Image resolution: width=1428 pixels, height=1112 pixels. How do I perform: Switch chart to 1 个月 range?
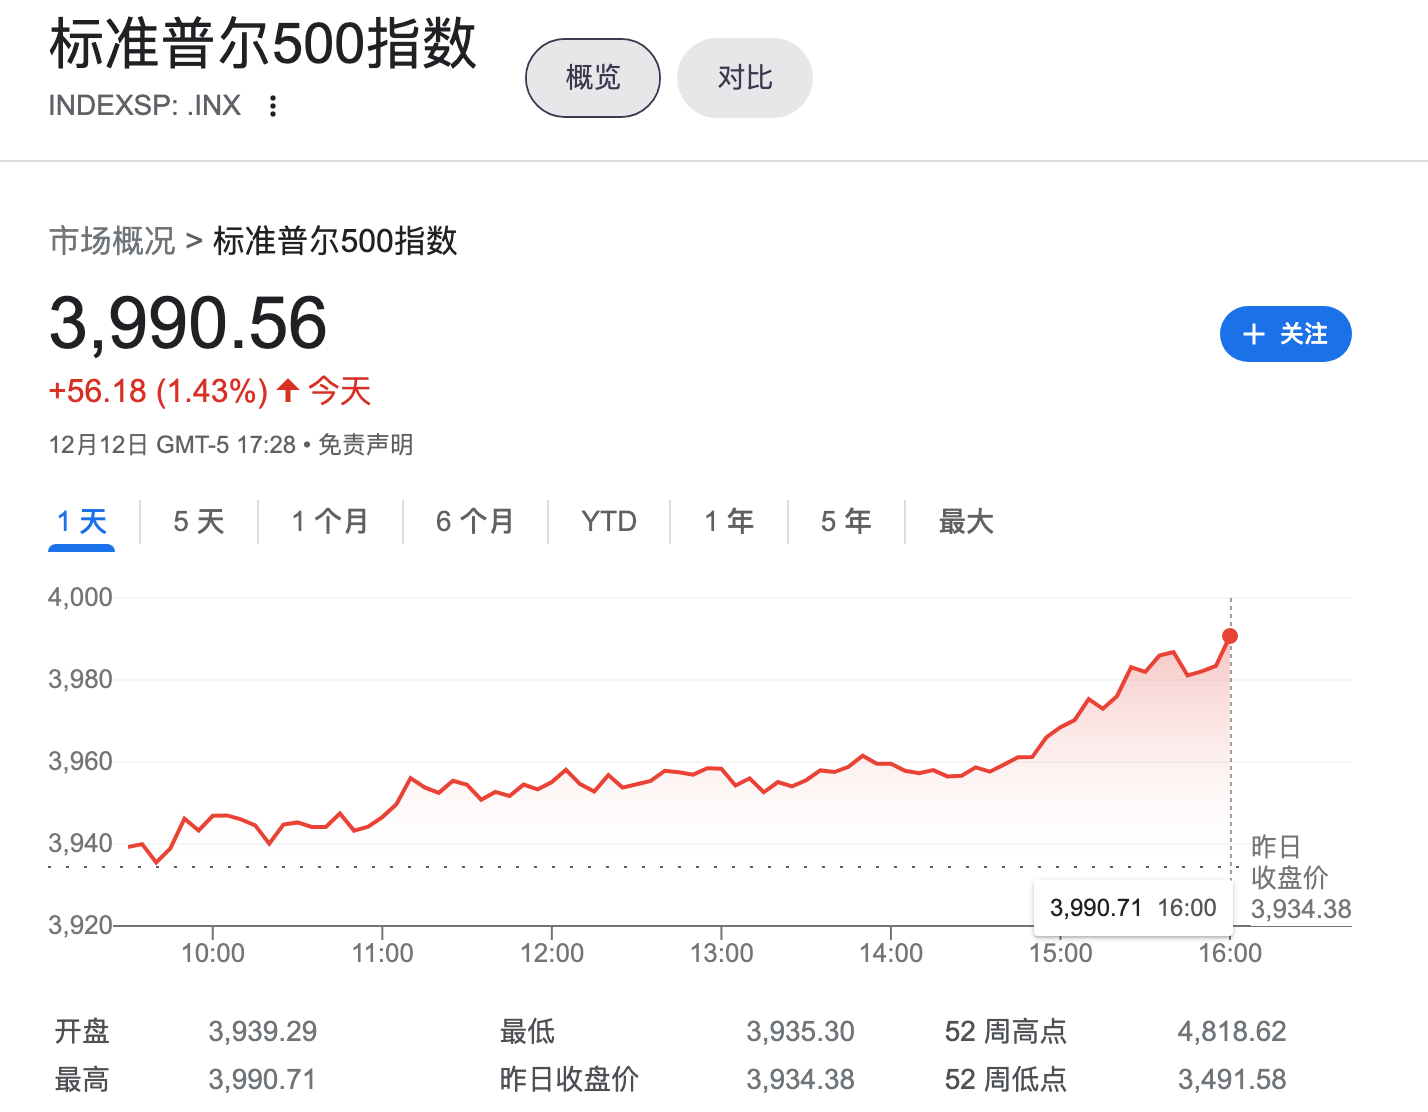click(x=330, y=522)
